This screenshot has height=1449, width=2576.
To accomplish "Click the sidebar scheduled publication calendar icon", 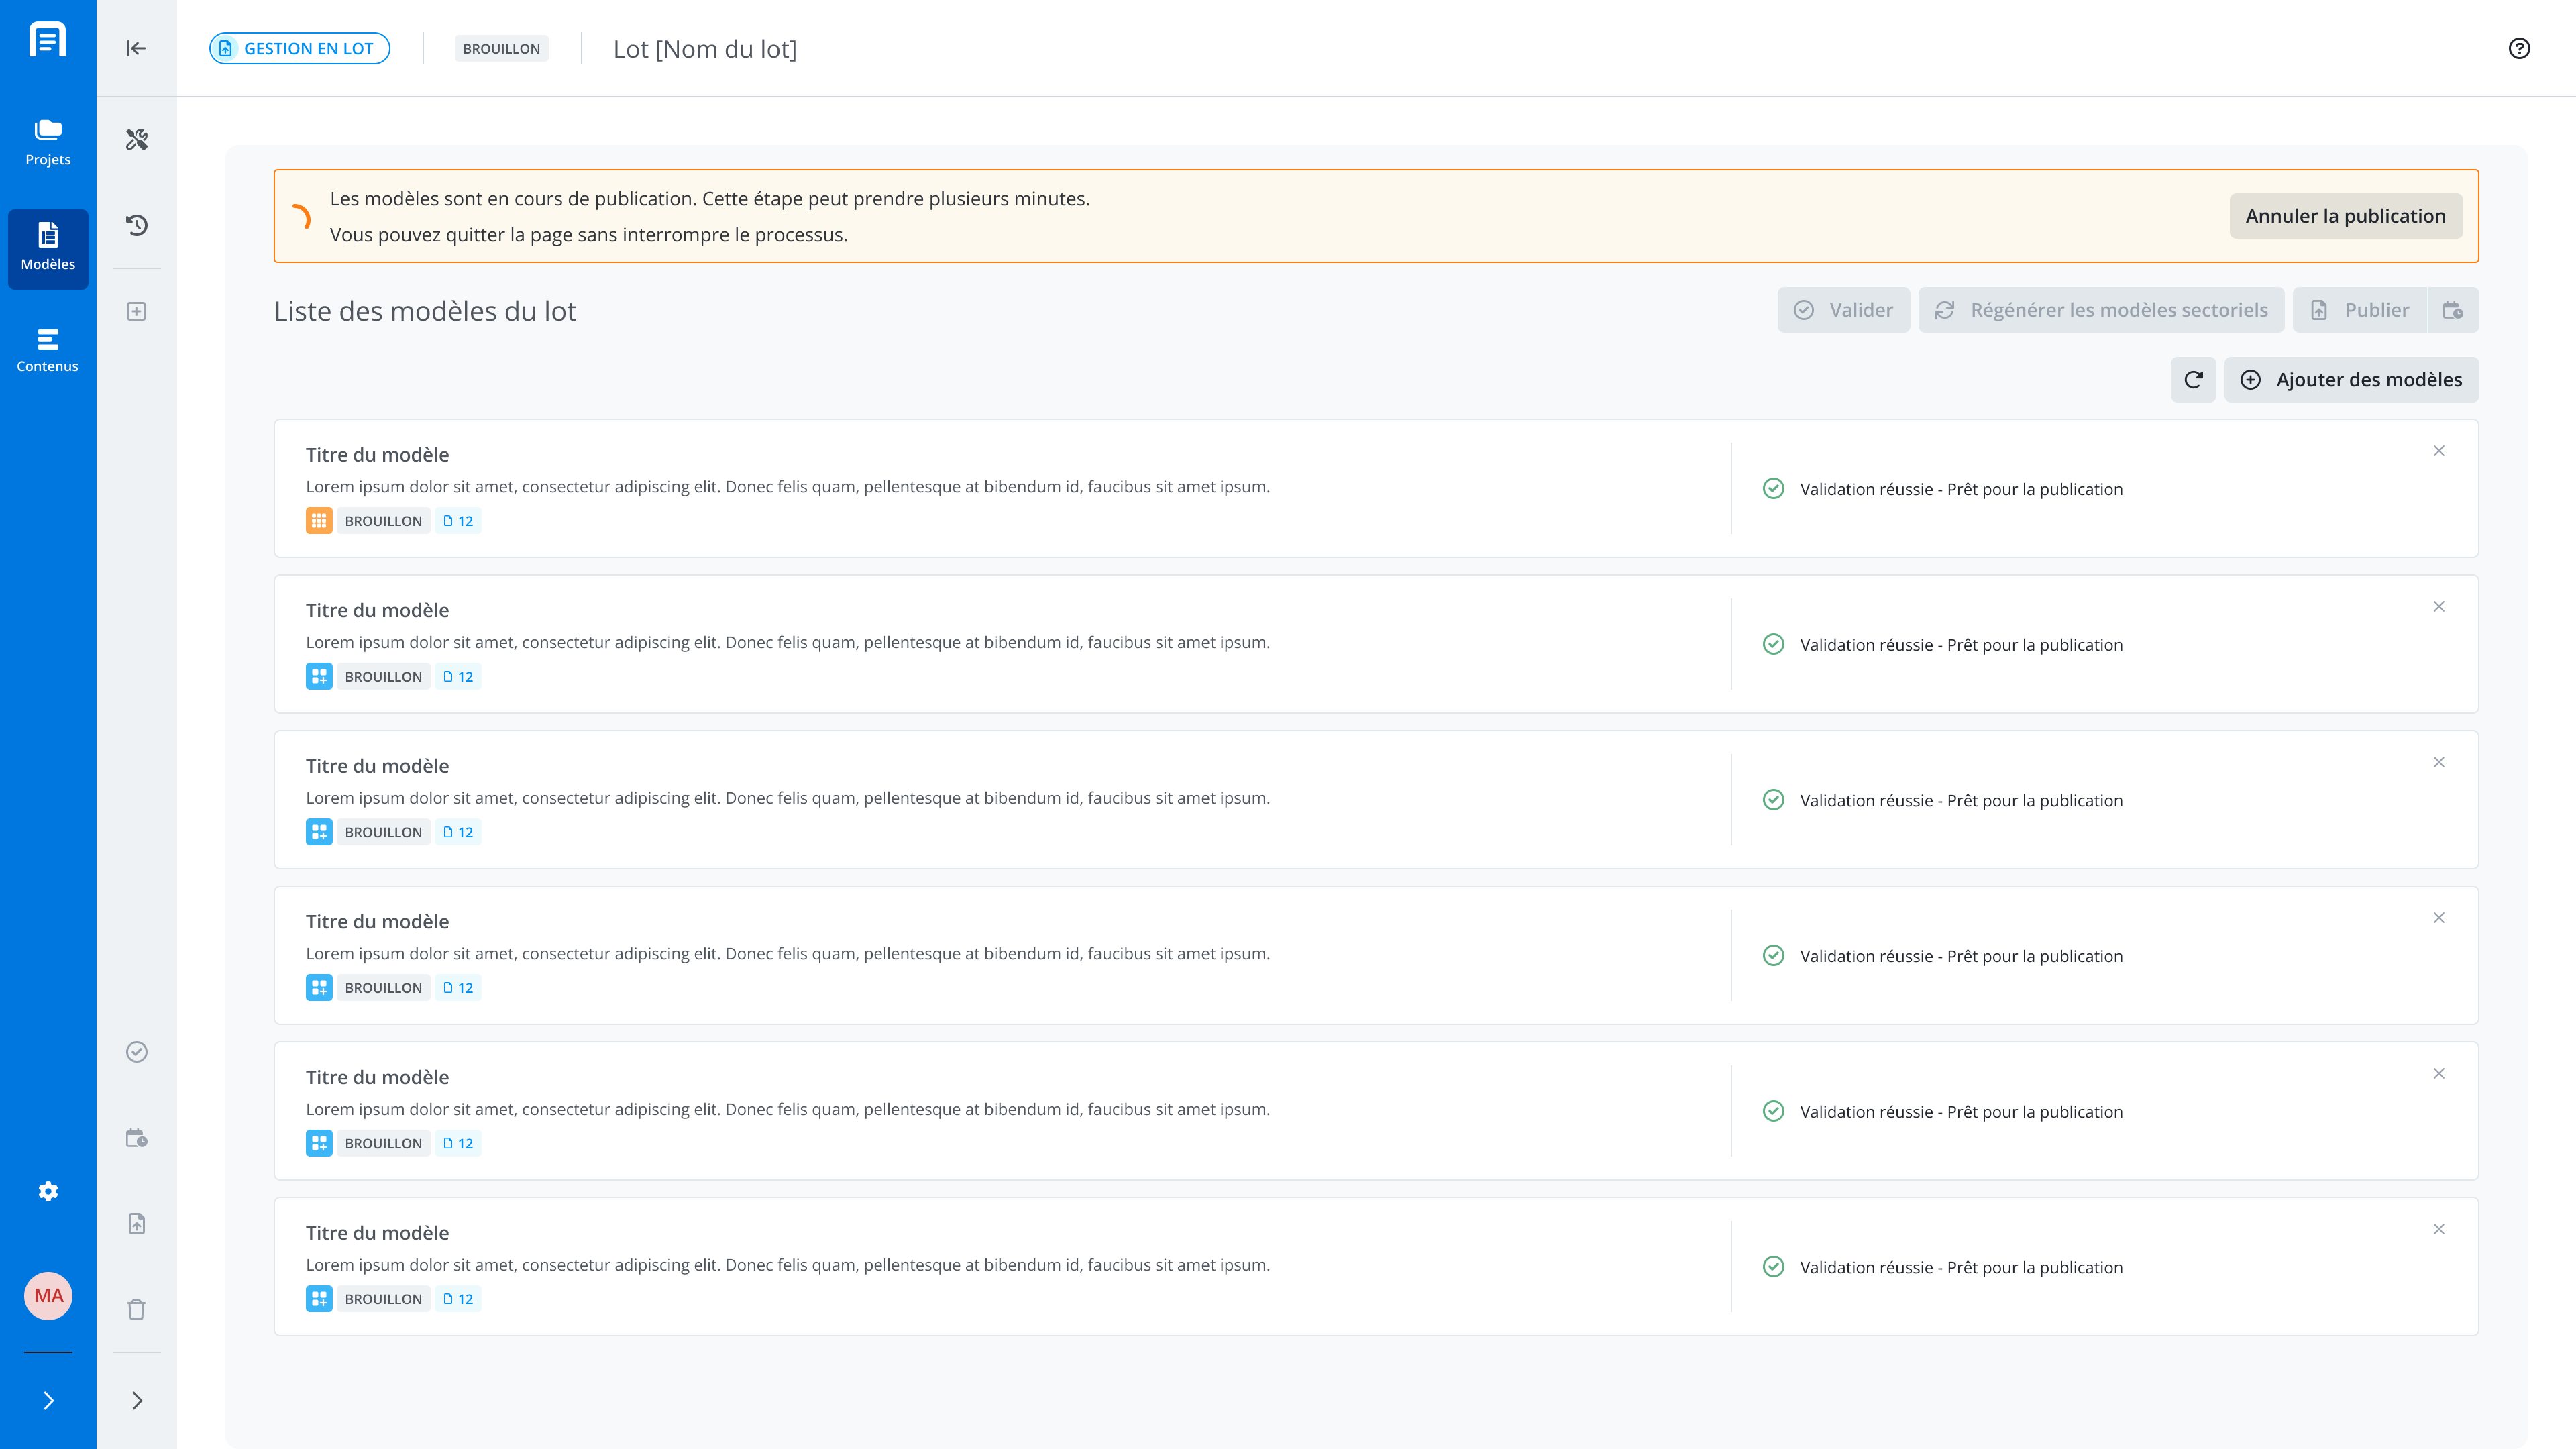I will [137, 1138].
